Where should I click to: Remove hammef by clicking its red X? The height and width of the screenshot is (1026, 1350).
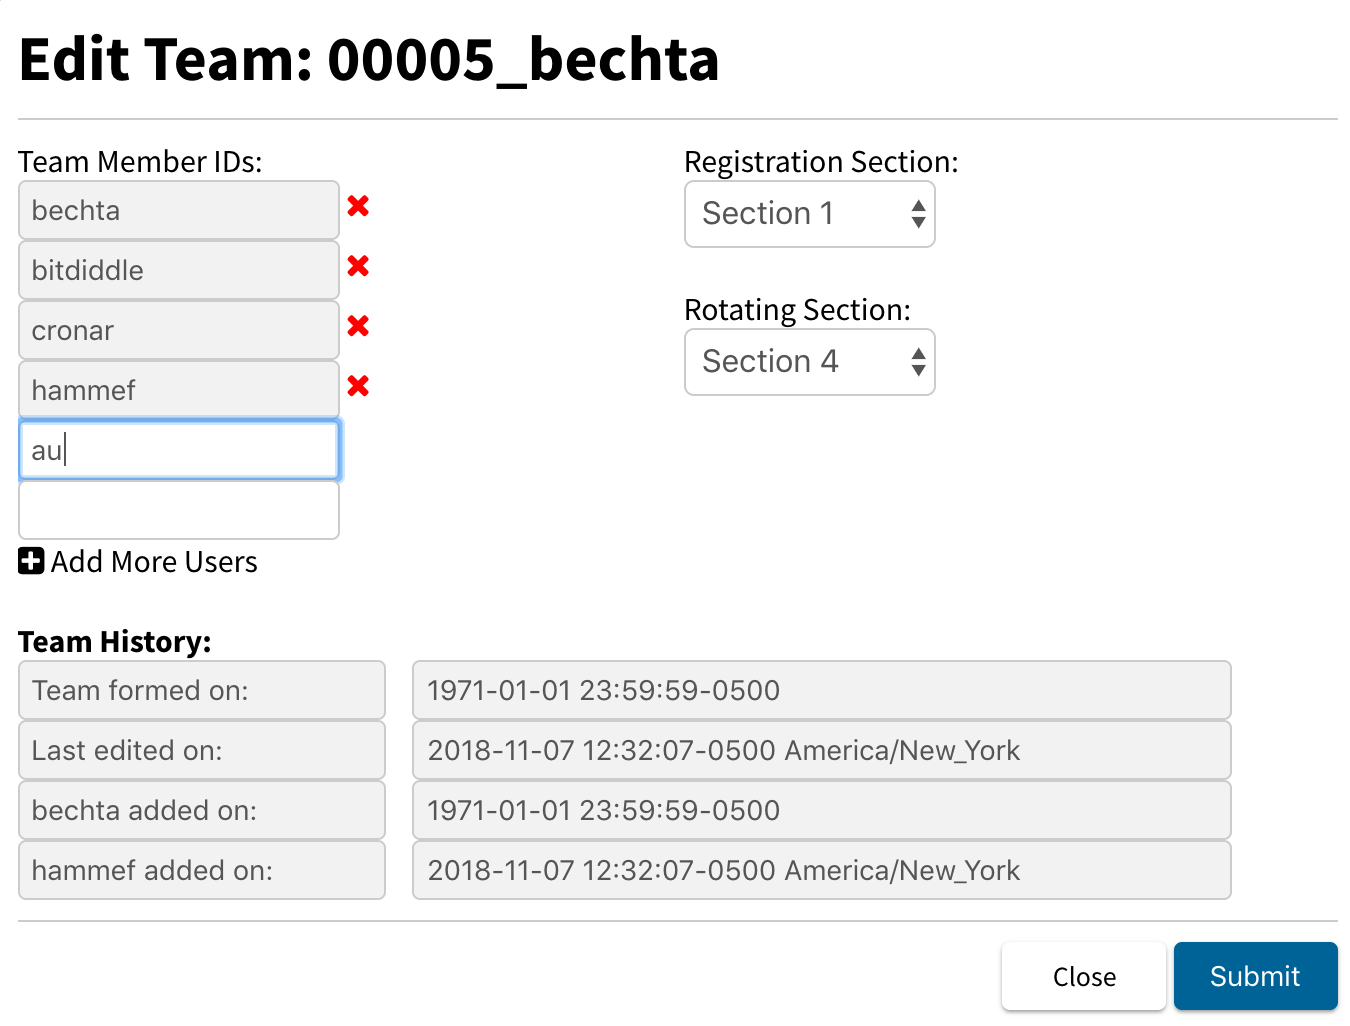[358, 387]
